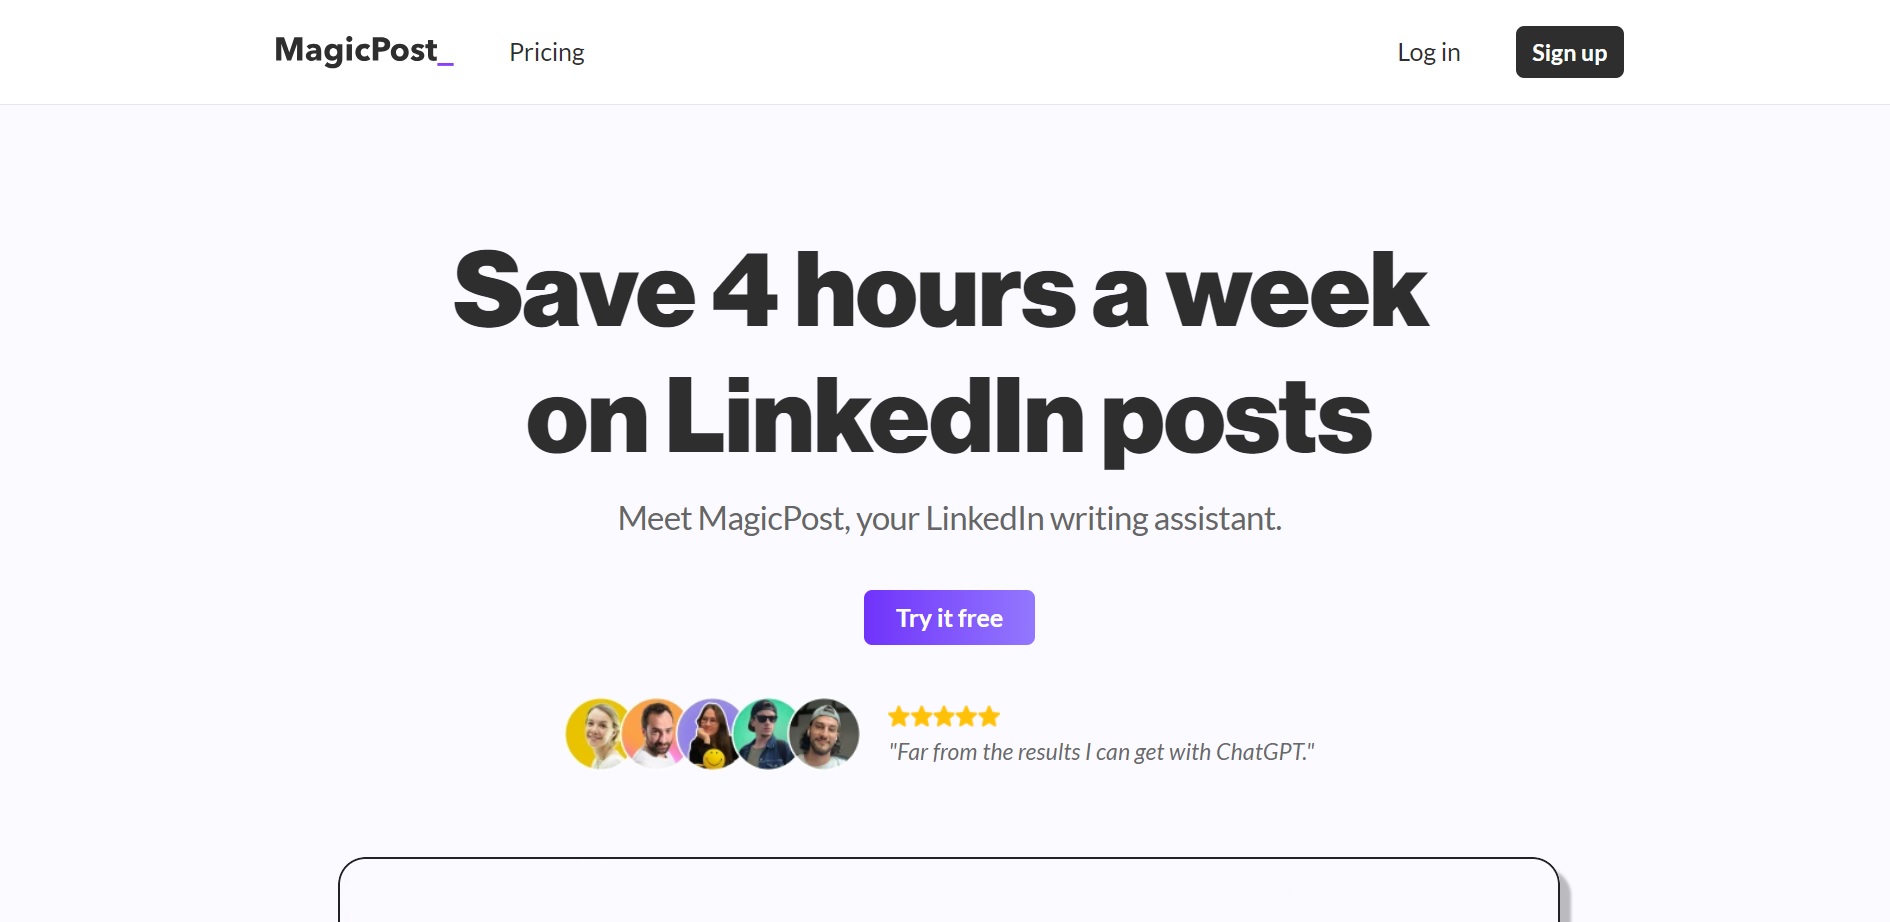1890x922 pixels.
Task: Open the Pricing page
Action: (x=546, y=52)
